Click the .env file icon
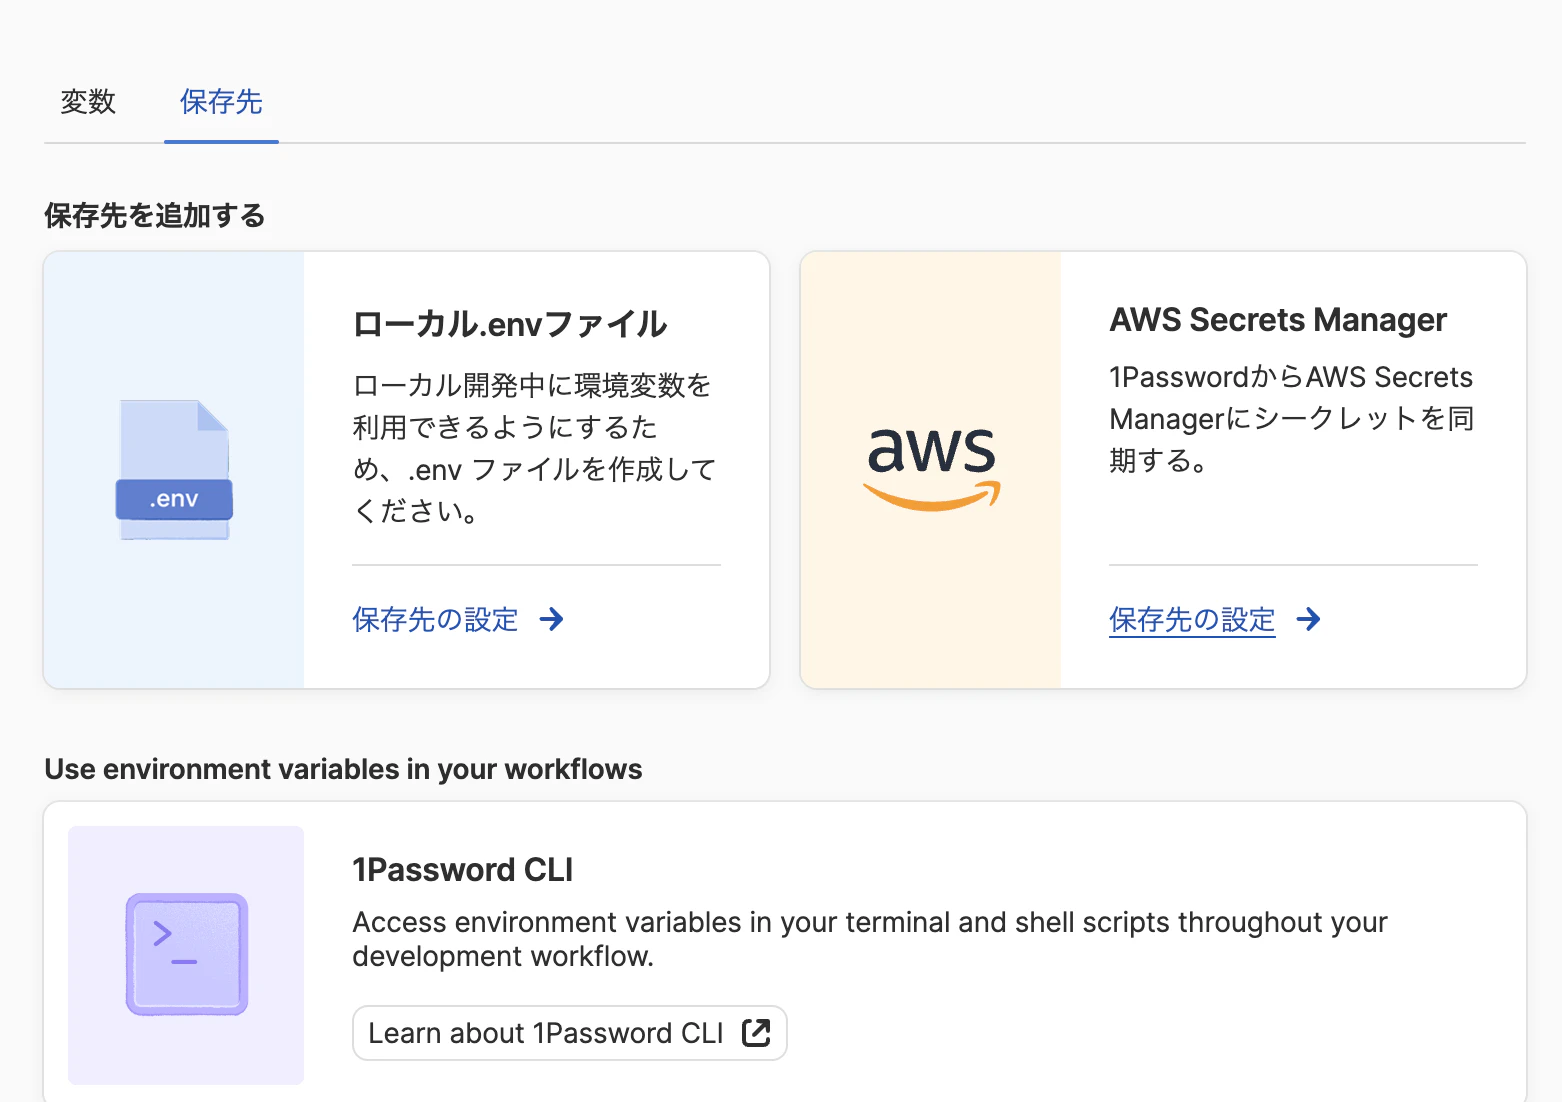 click(x=174, y=470)
